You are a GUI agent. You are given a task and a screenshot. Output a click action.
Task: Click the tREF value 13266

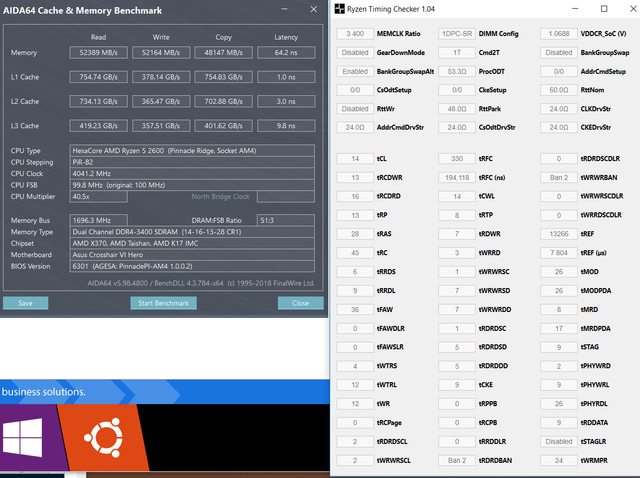[559, 234]
